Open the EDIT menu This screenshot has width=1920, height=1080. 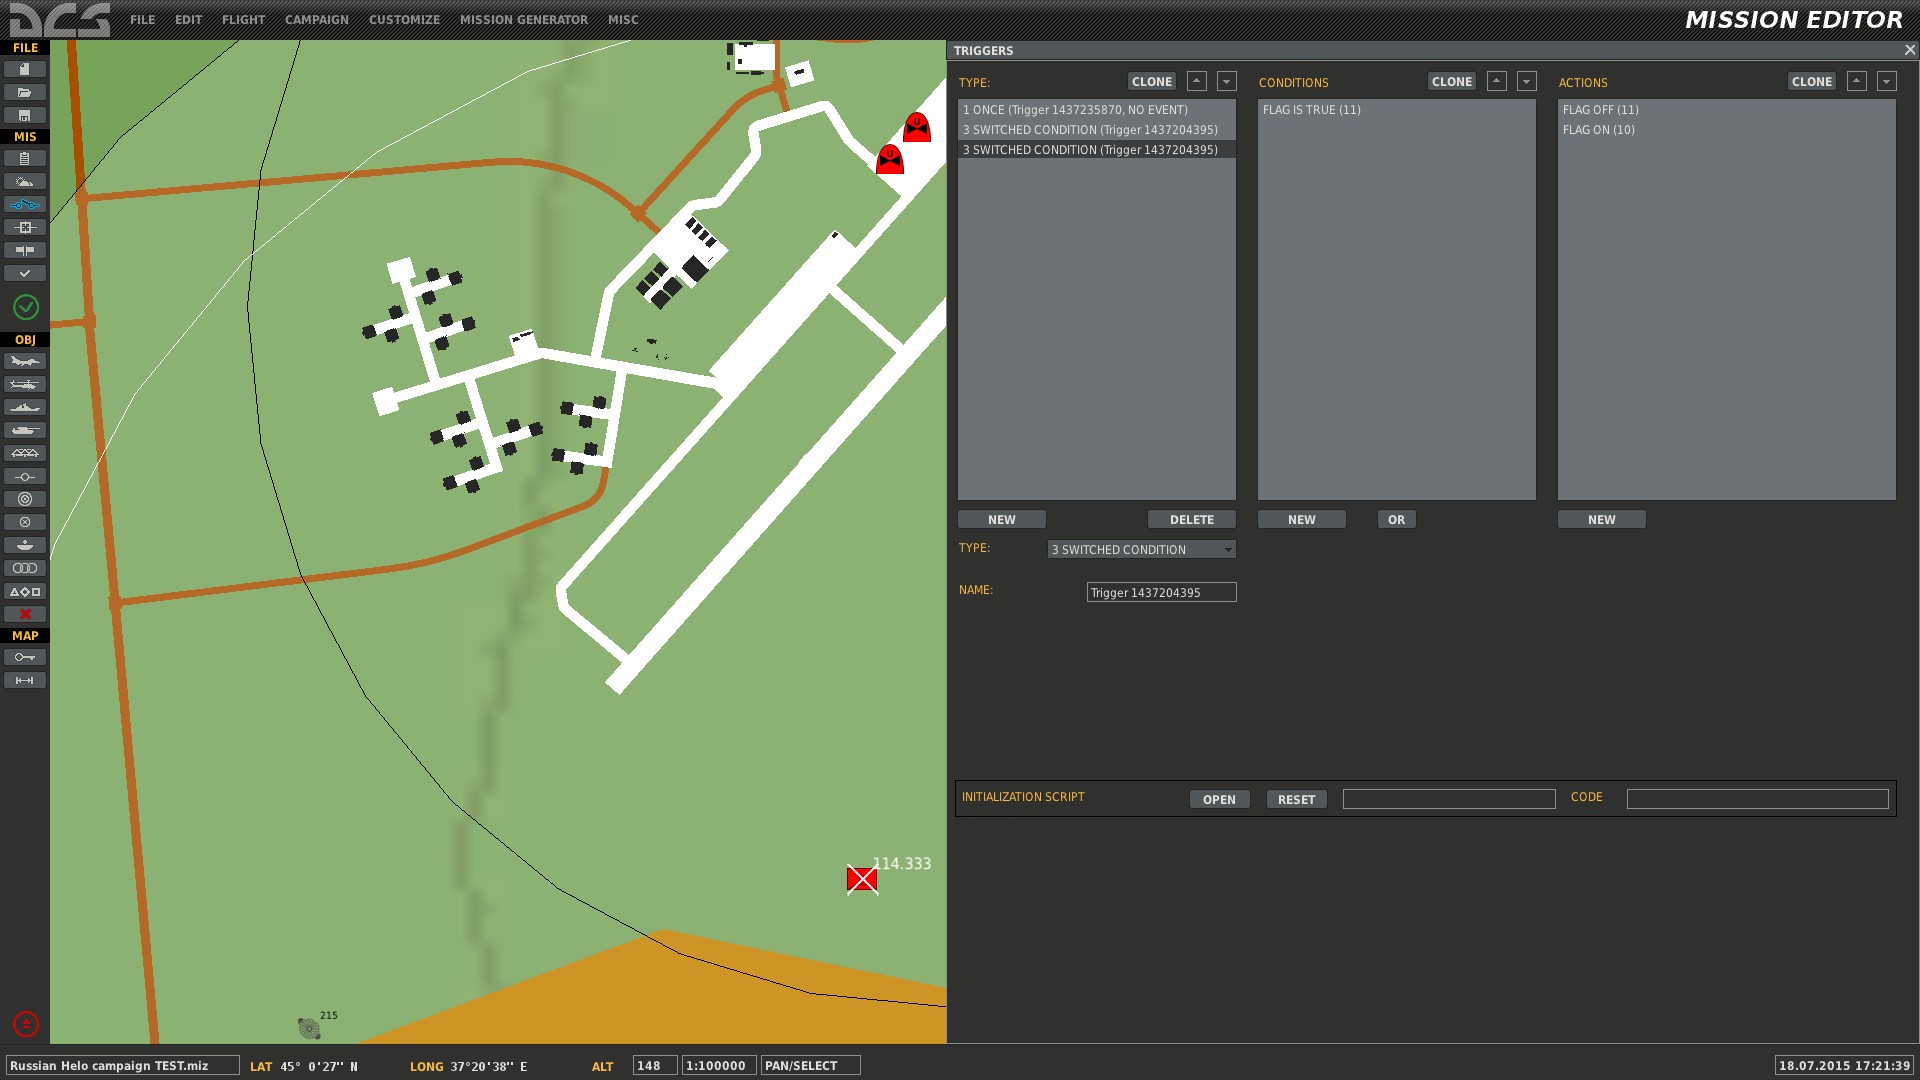point(188,20)
